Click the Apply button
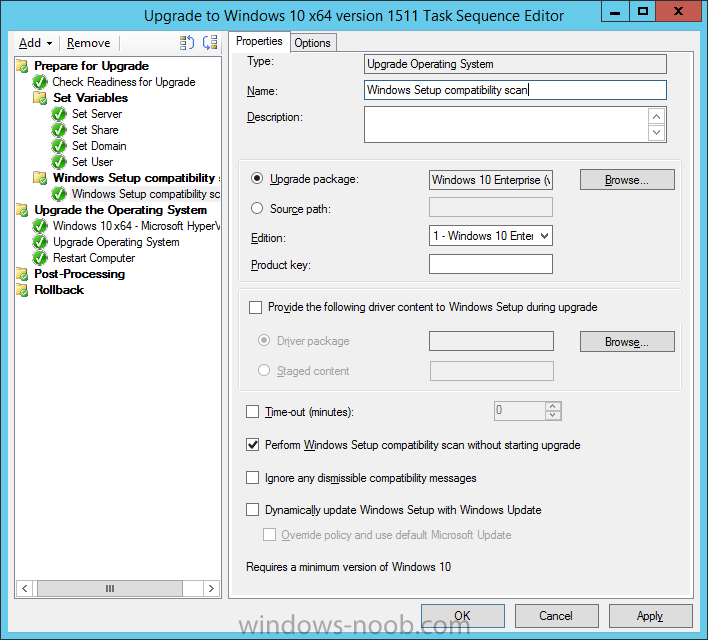This screenshot has width=708, height=640. [x=650, y=616]
